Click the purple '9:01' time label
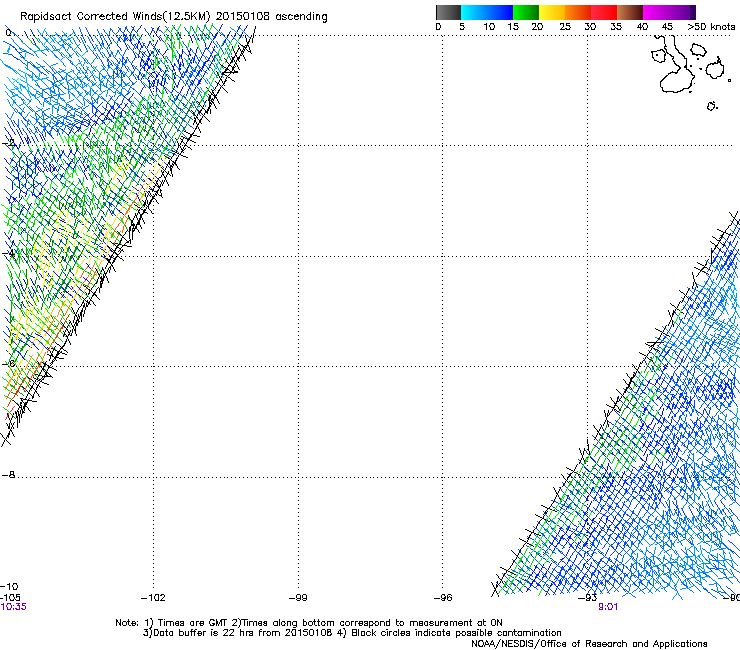Viewport: 740px width, 650px height. pyautogui.click(x=608, y=607)
